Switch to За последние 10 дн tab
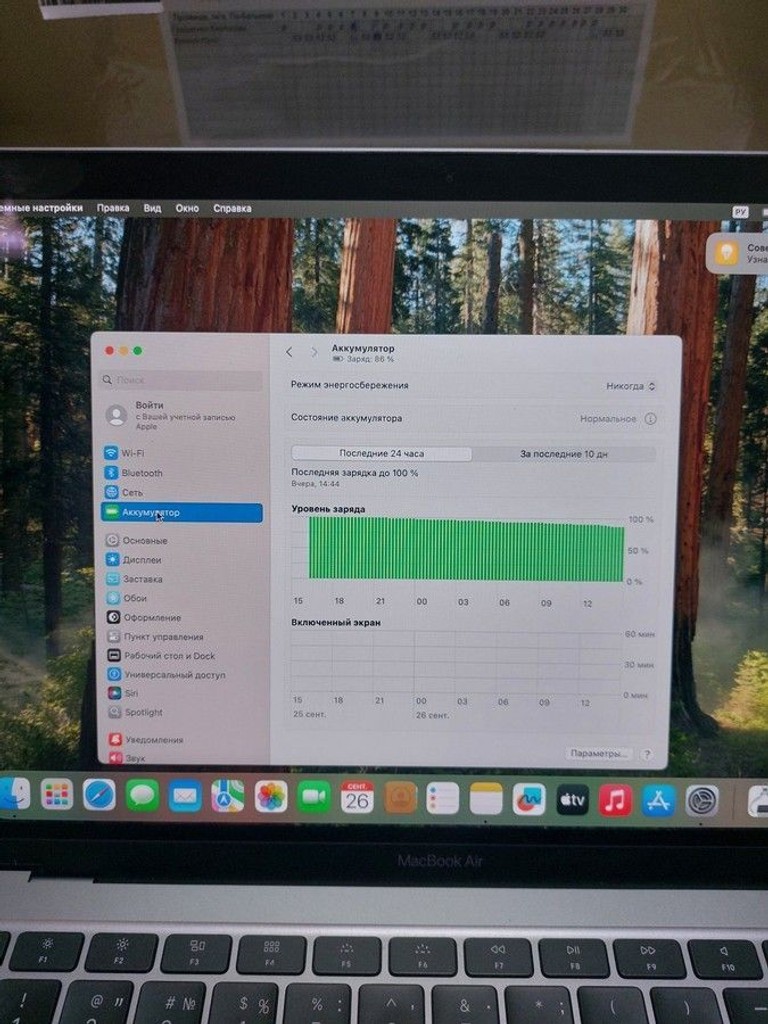The image size is (768, 1024). pos(564,454)
